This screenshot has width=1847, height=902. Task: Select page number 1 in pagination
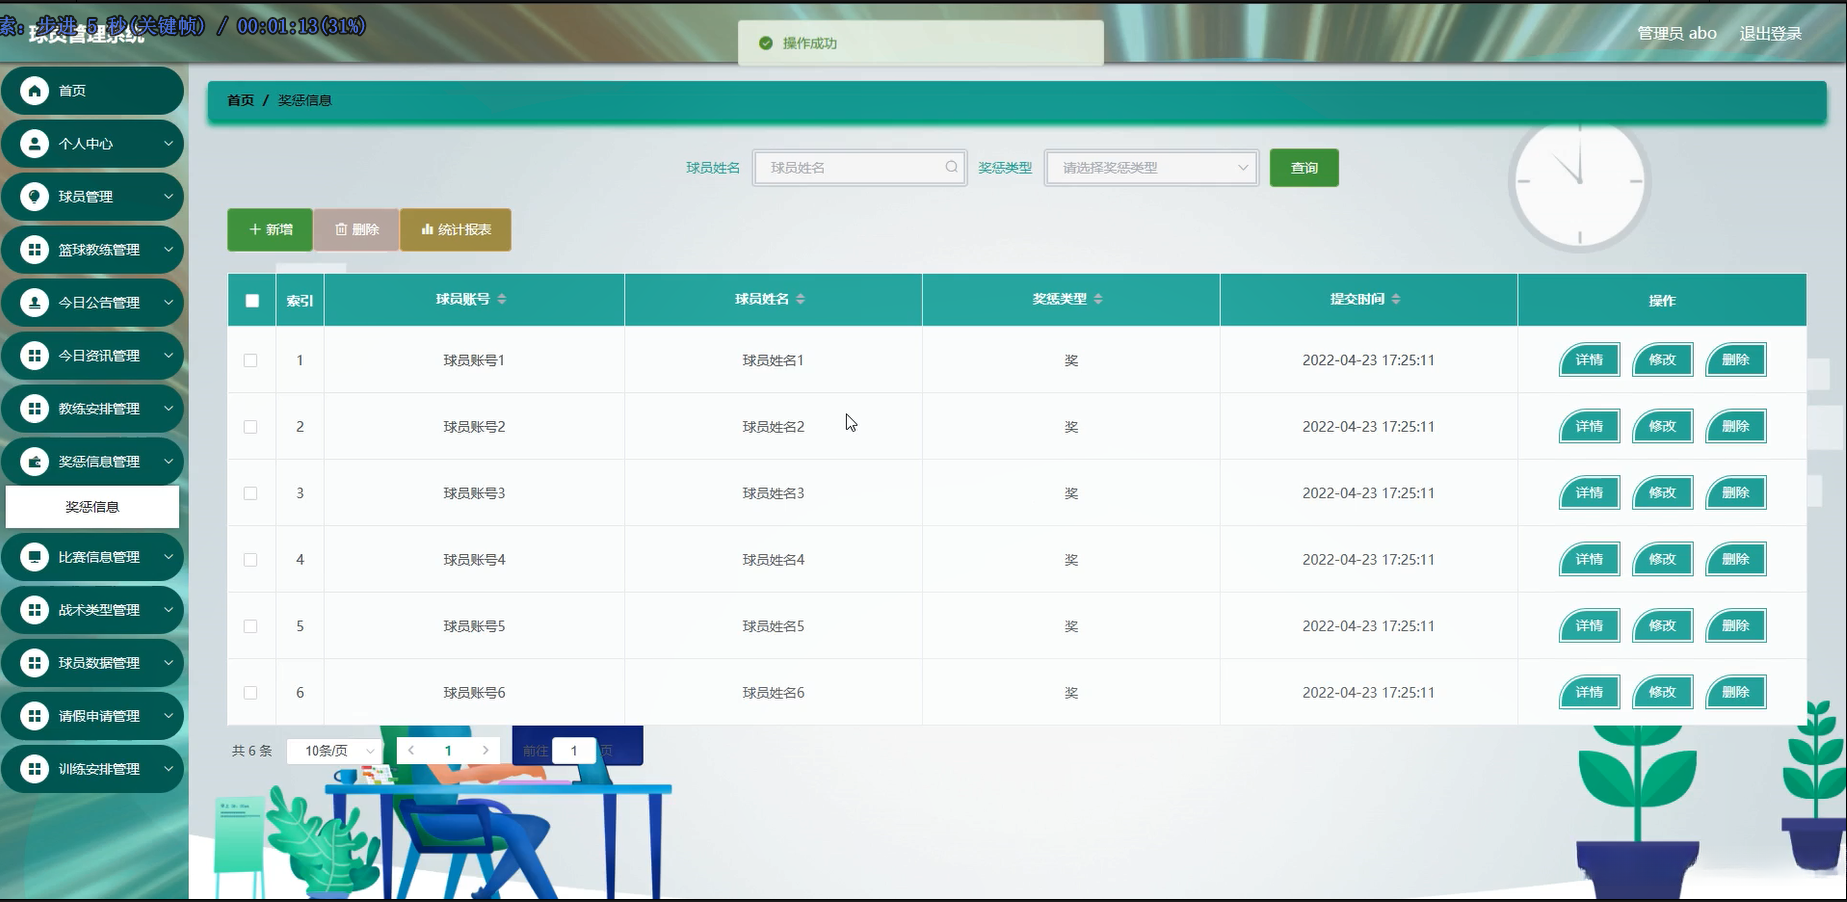coord(448,750)
